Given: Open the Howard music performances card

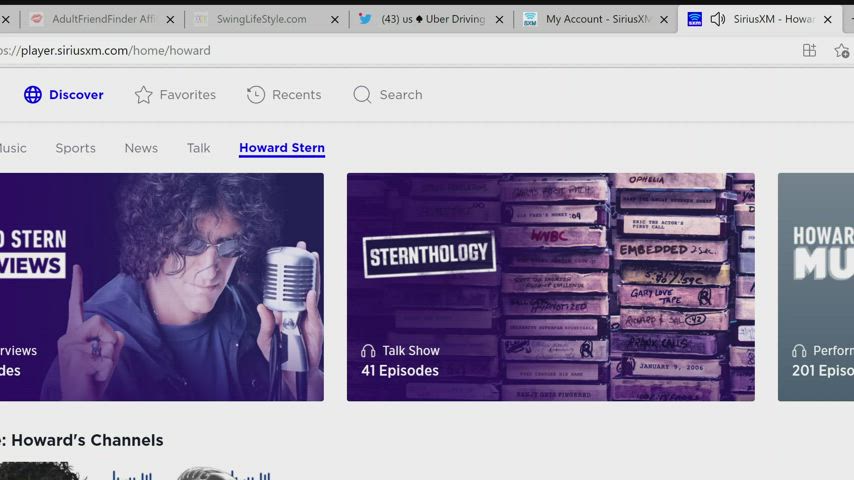Looking at the screenshot, I should tap(816, 287).
